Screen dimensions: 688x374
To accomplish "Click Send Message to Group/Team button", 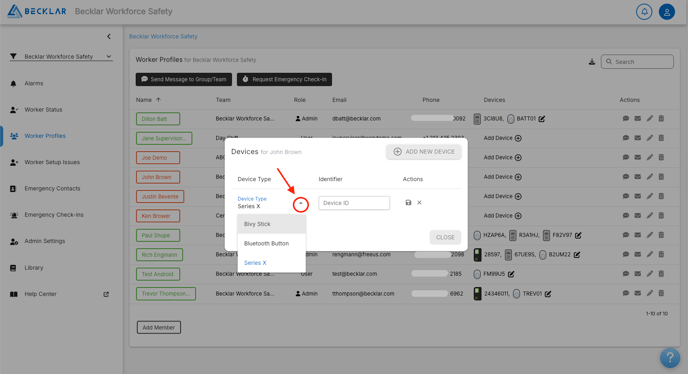I will point(183,79).
